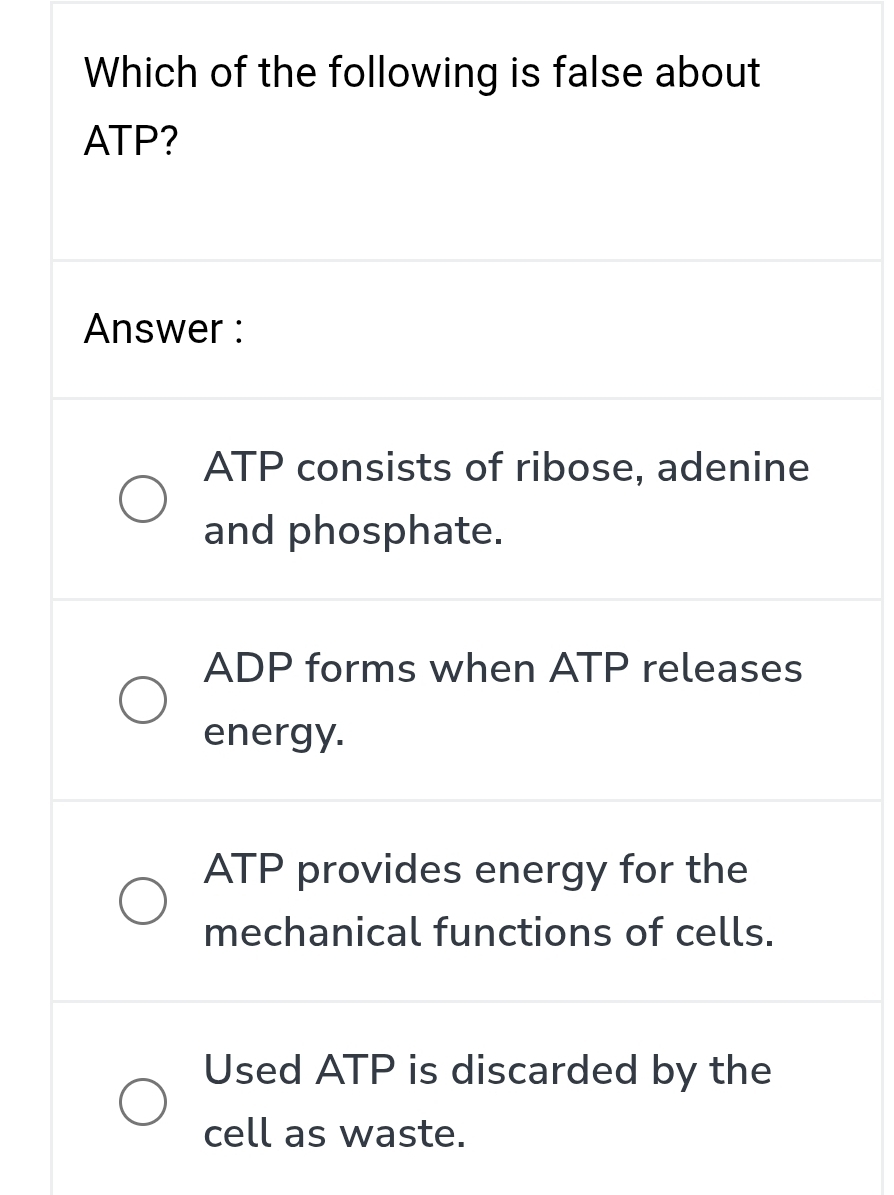Click the 'Answer :' label
The height and width of the screenshot is (1195, 894).
pyautogui.click(x=163, y=328)
